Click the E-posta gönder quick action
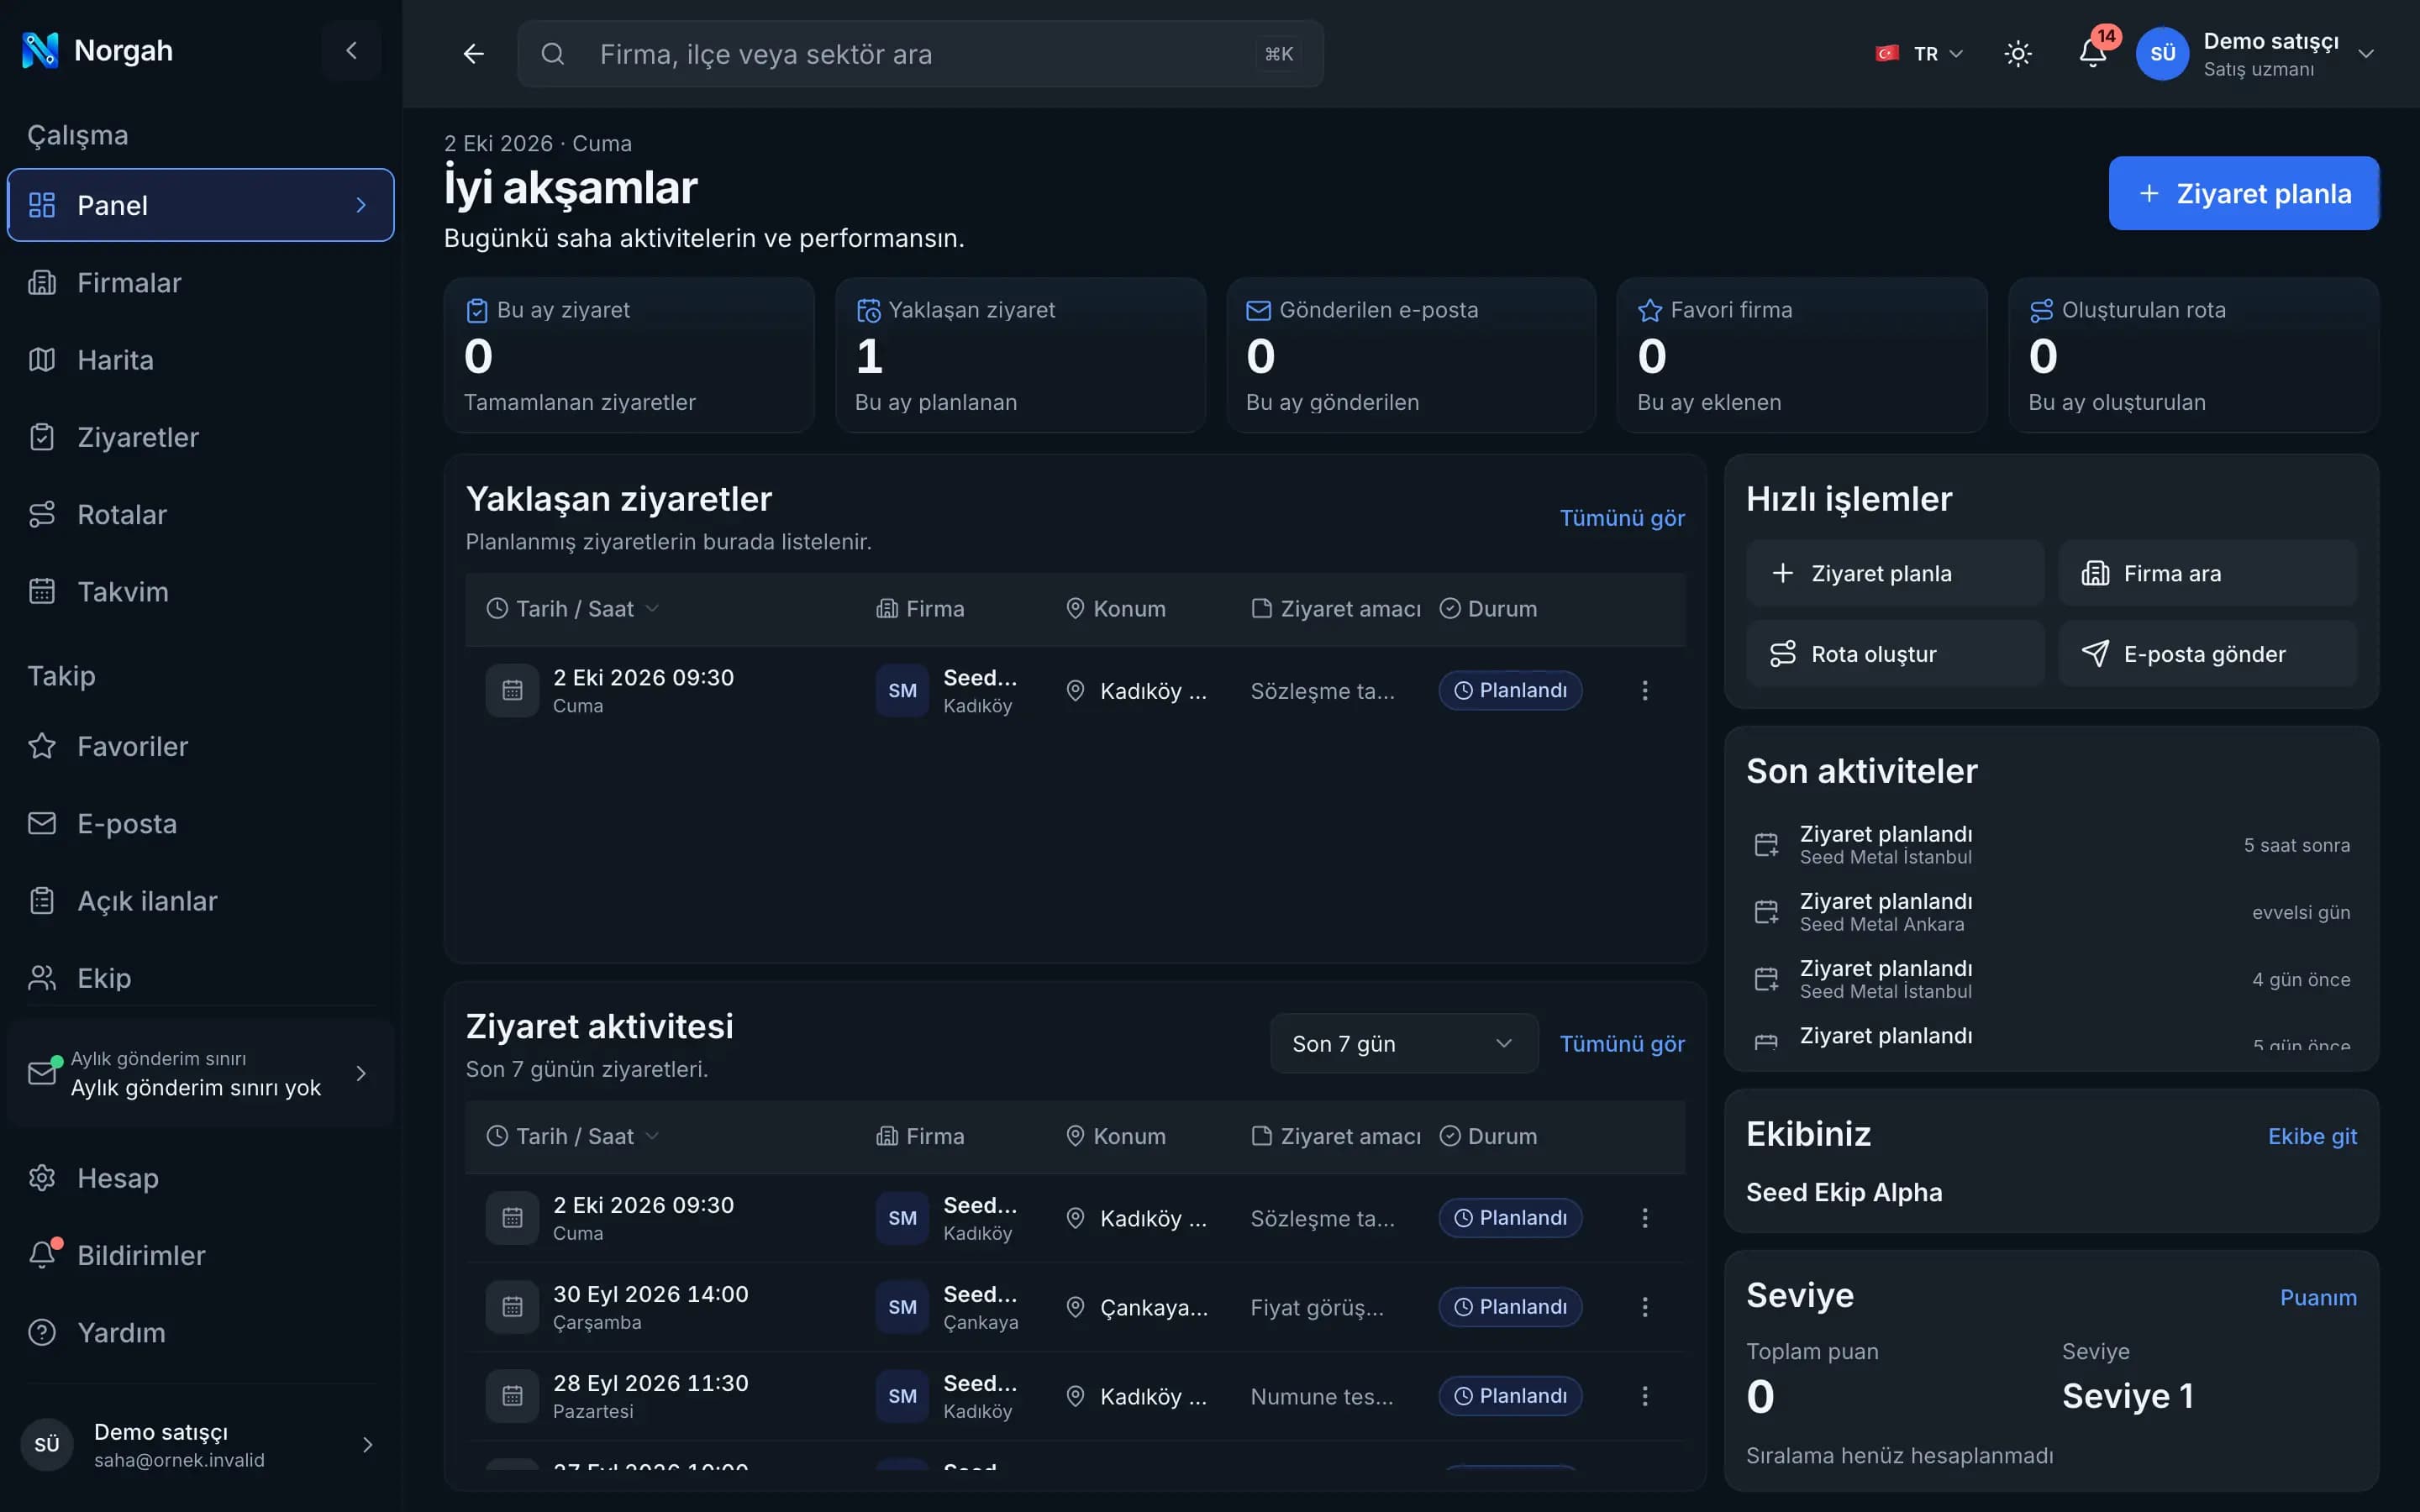 [2207, 654]
